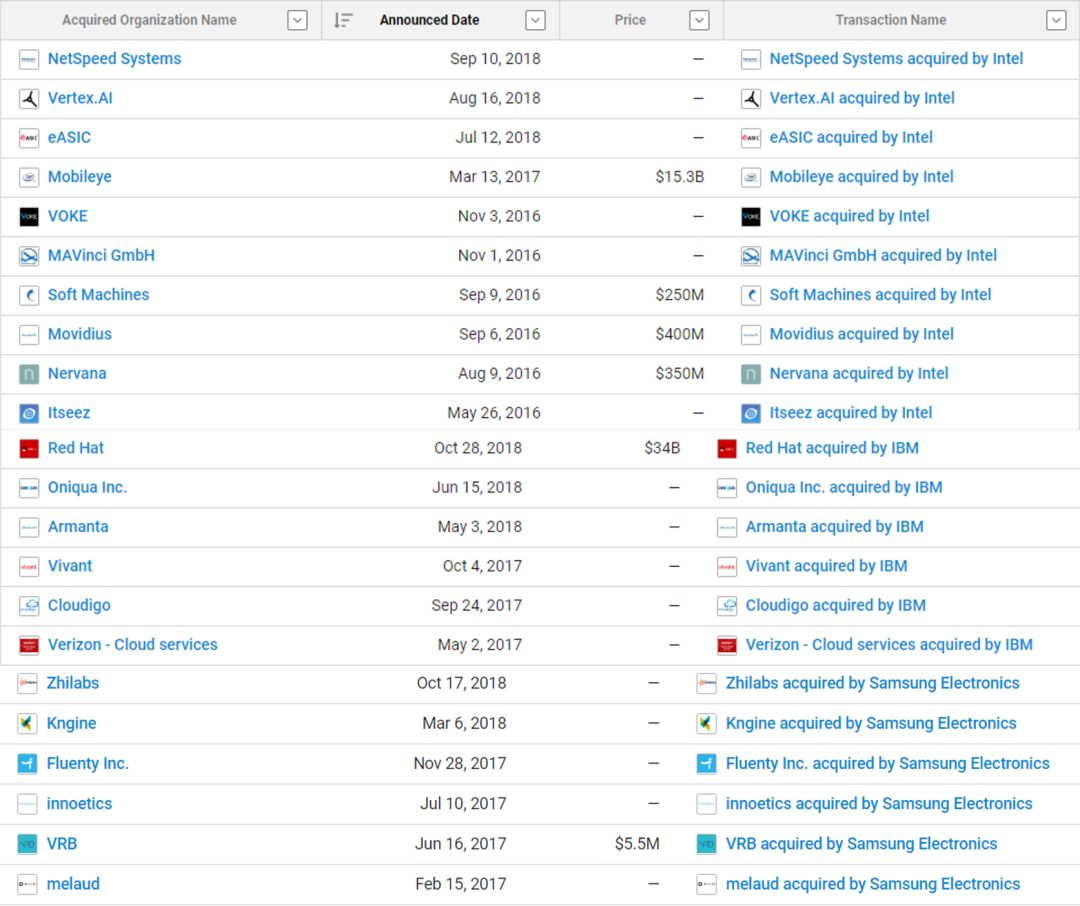This screenshot has height=906, width=1080.
Task: Open the Announced Date column dropdown
Action: pos(535,21)
